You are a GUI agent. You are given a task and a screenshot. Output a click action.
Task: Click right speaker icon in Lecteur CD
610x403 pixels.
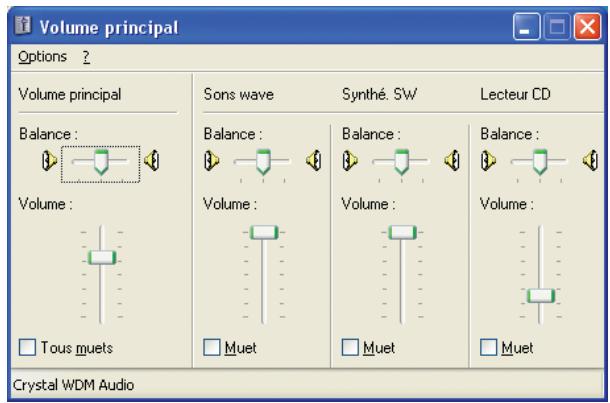(x=593, y=159)
